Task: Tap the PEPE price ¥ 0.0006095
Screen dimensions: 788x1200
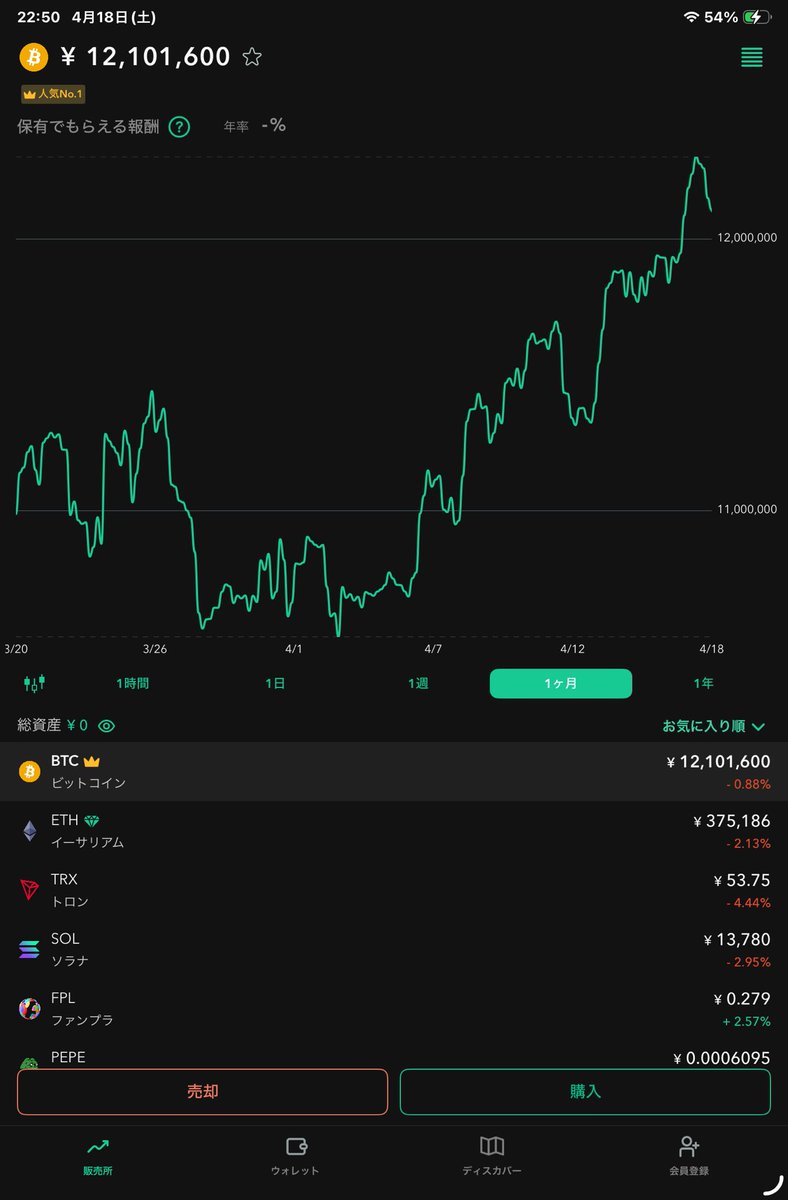Action: tap(721, 1058)
